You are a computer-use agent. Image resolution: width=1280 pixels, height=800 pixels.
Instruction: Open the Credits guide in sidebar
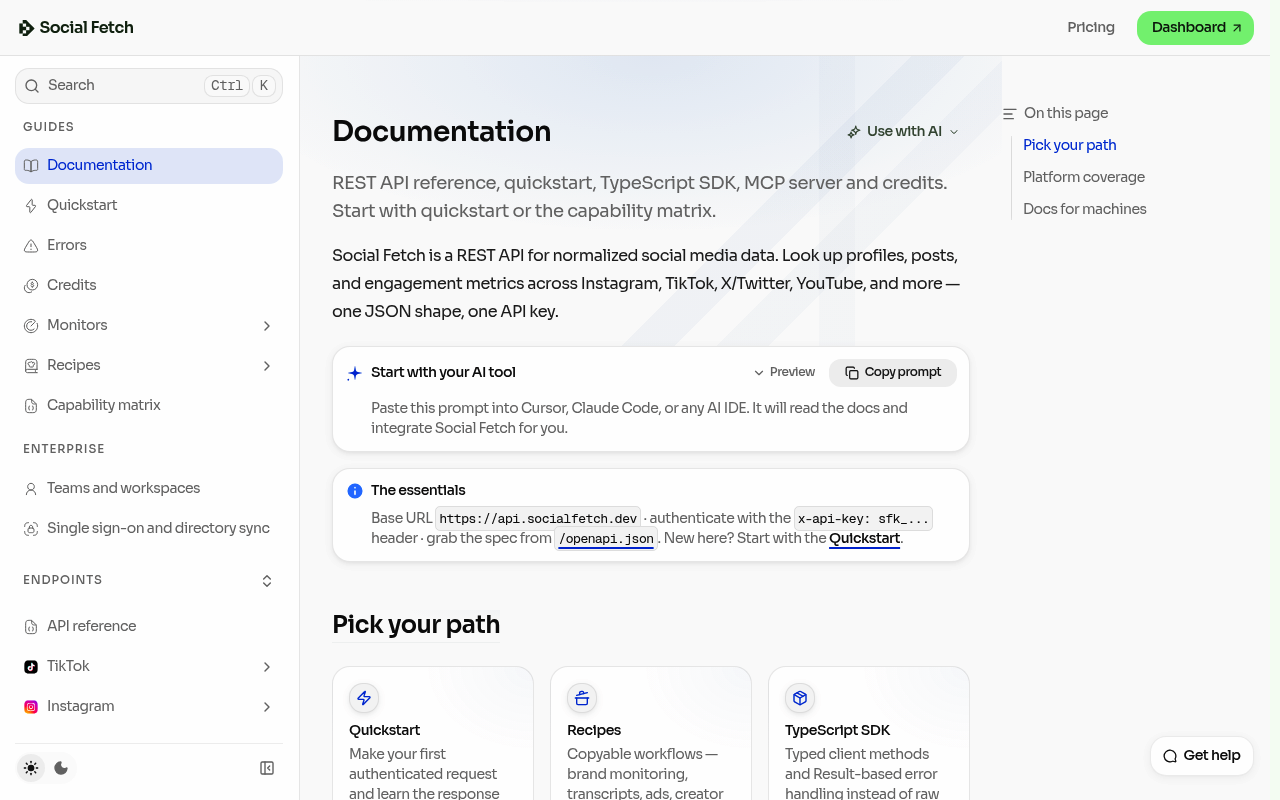(149, 286)
